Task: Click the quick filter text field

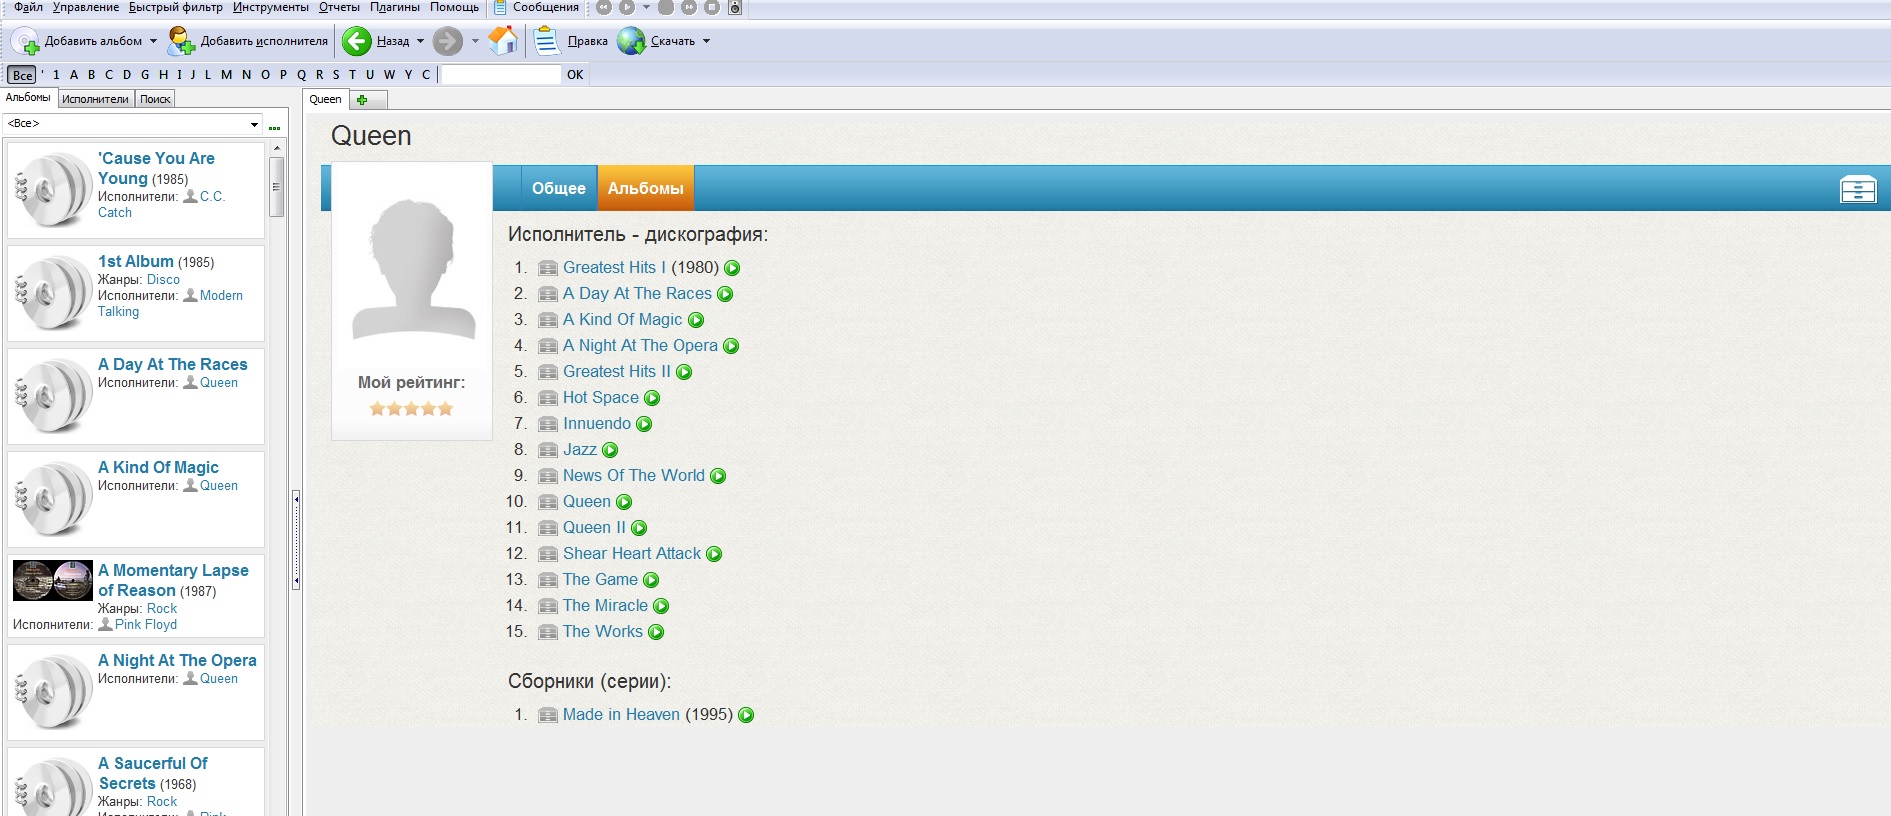Action: point(501,75)
